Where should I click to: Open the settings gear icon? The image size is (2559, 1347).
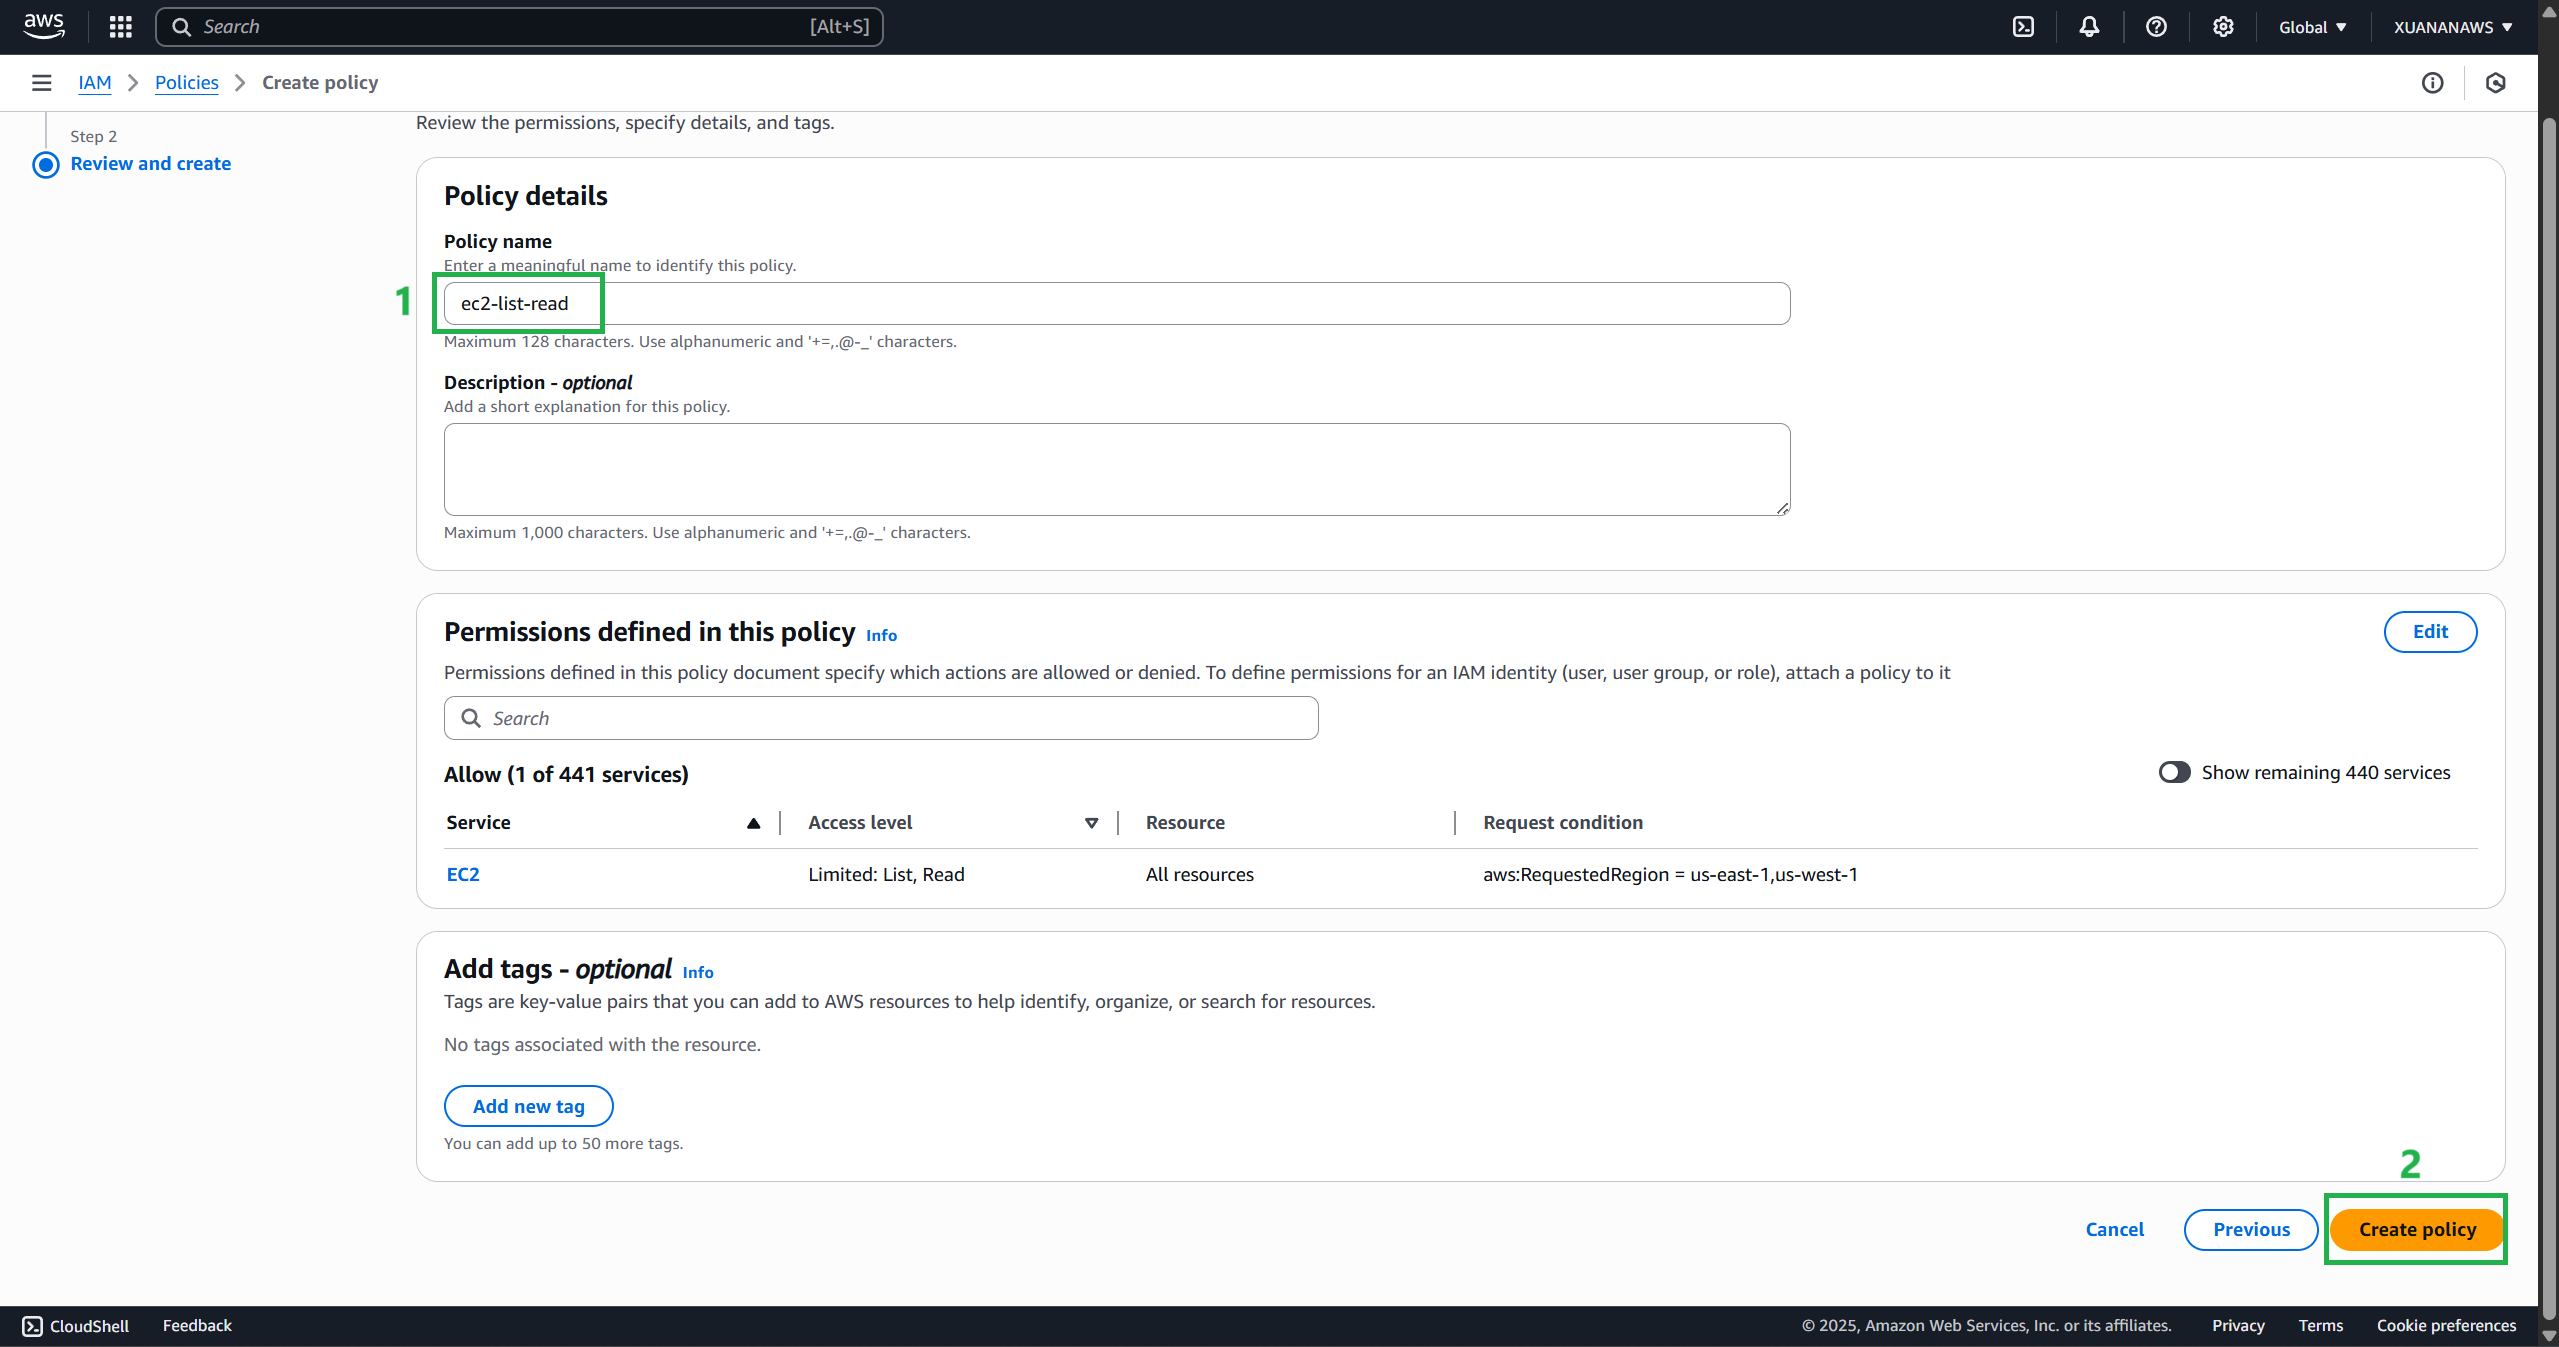2222,27
